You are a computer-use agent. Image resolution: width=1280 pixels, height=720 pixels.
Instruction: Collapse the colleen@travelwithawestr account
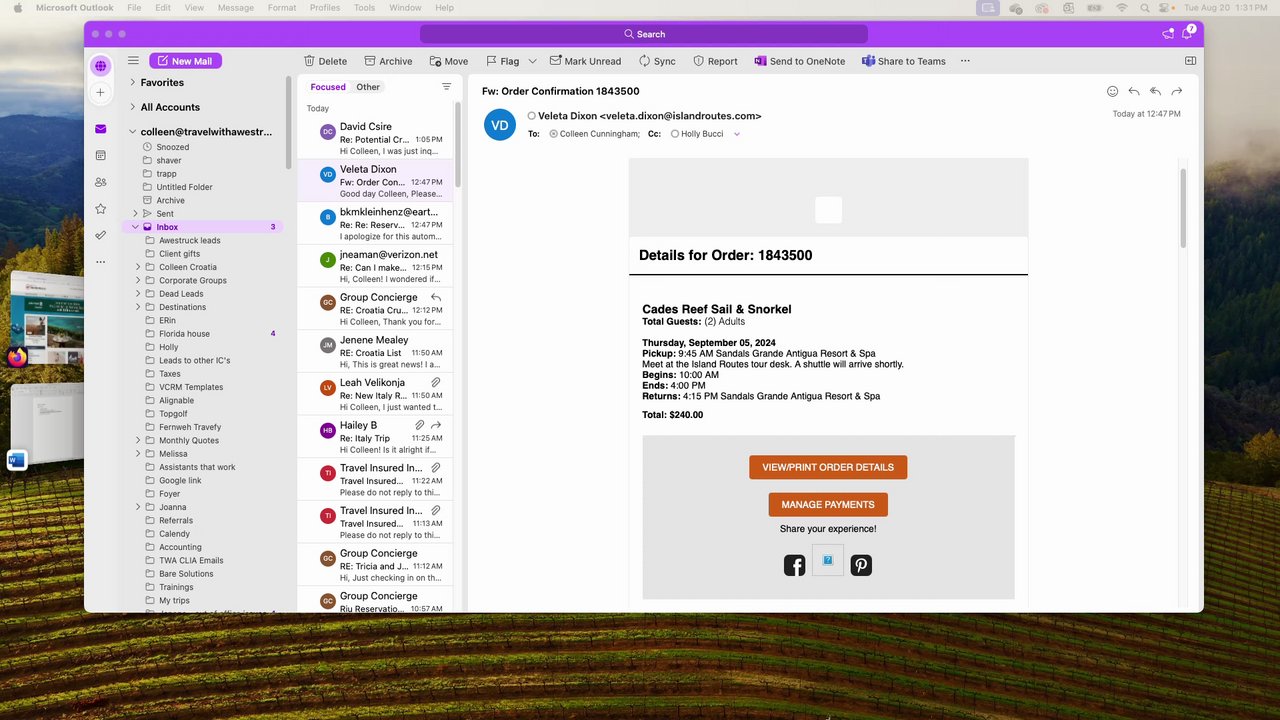[132, 132]
